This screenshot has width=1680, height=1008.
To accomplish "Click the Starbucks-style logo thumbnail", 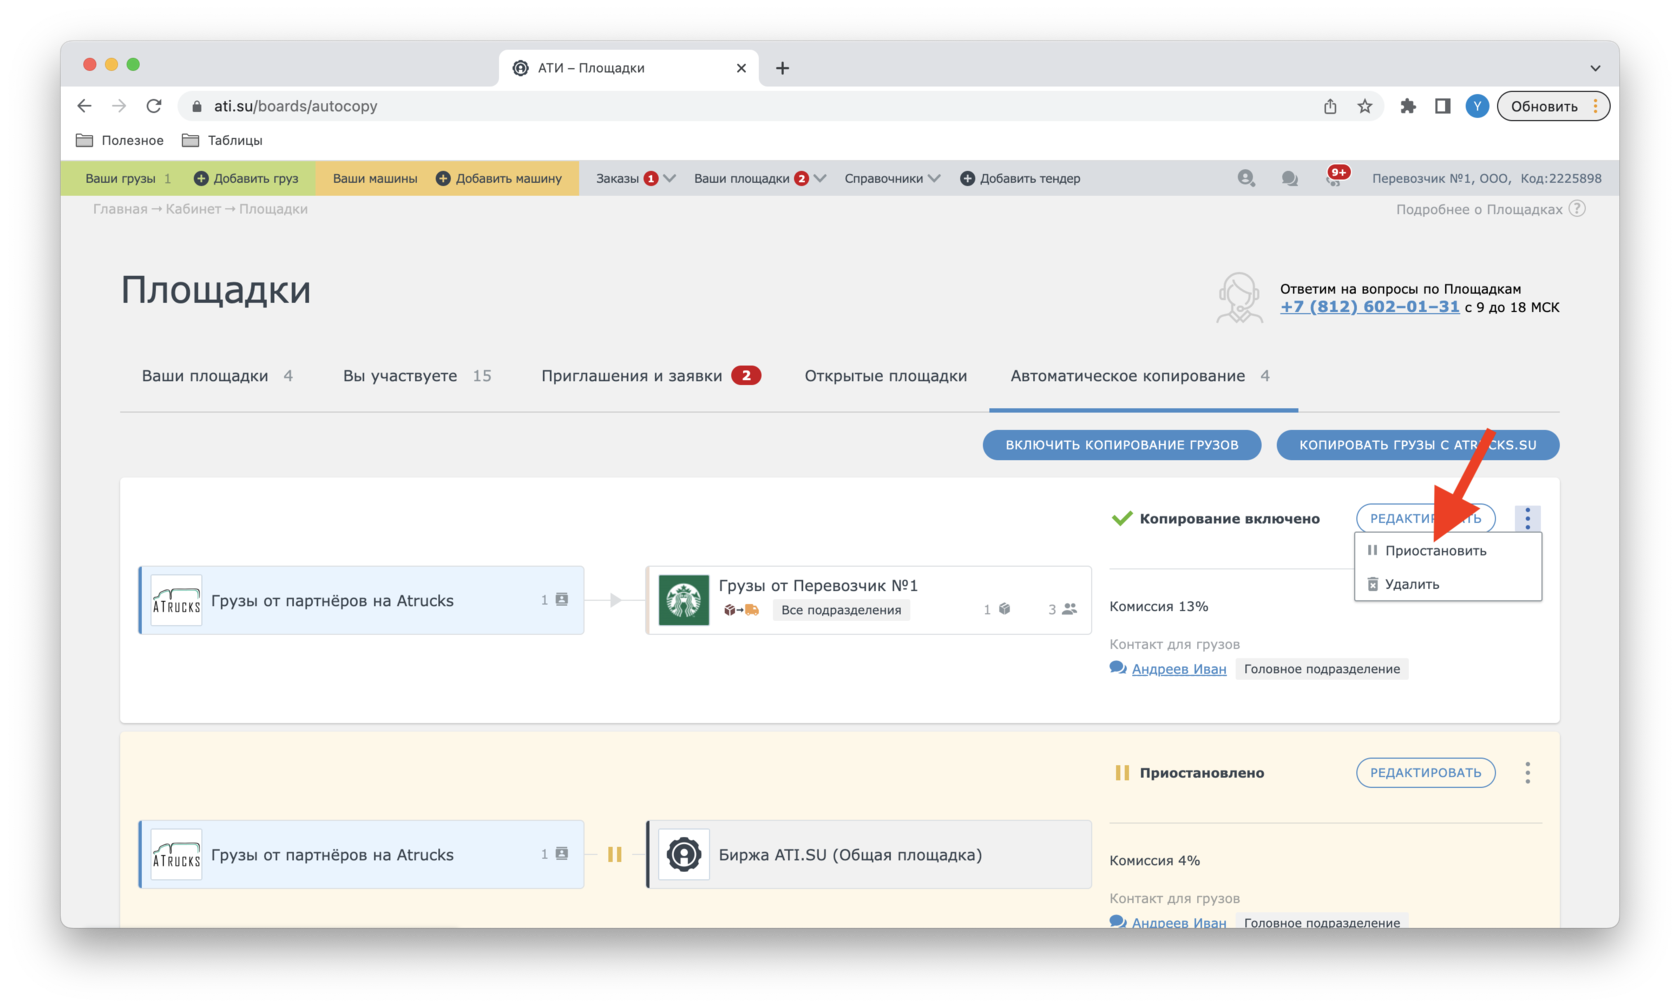I will 684,600.
